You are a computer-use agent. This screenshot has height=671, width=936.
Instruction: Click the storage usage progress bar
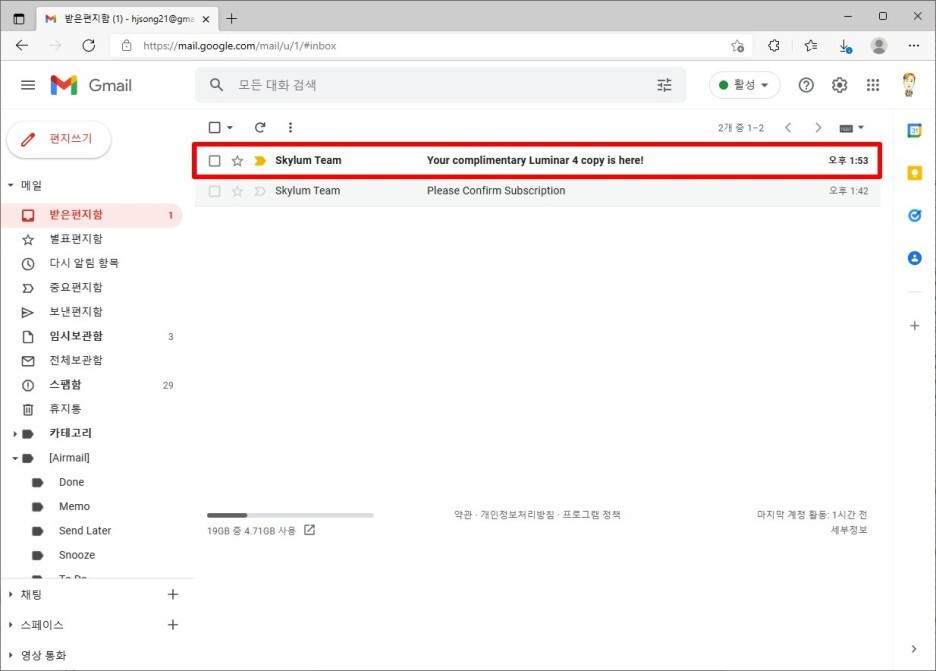(x=290, y=515)
